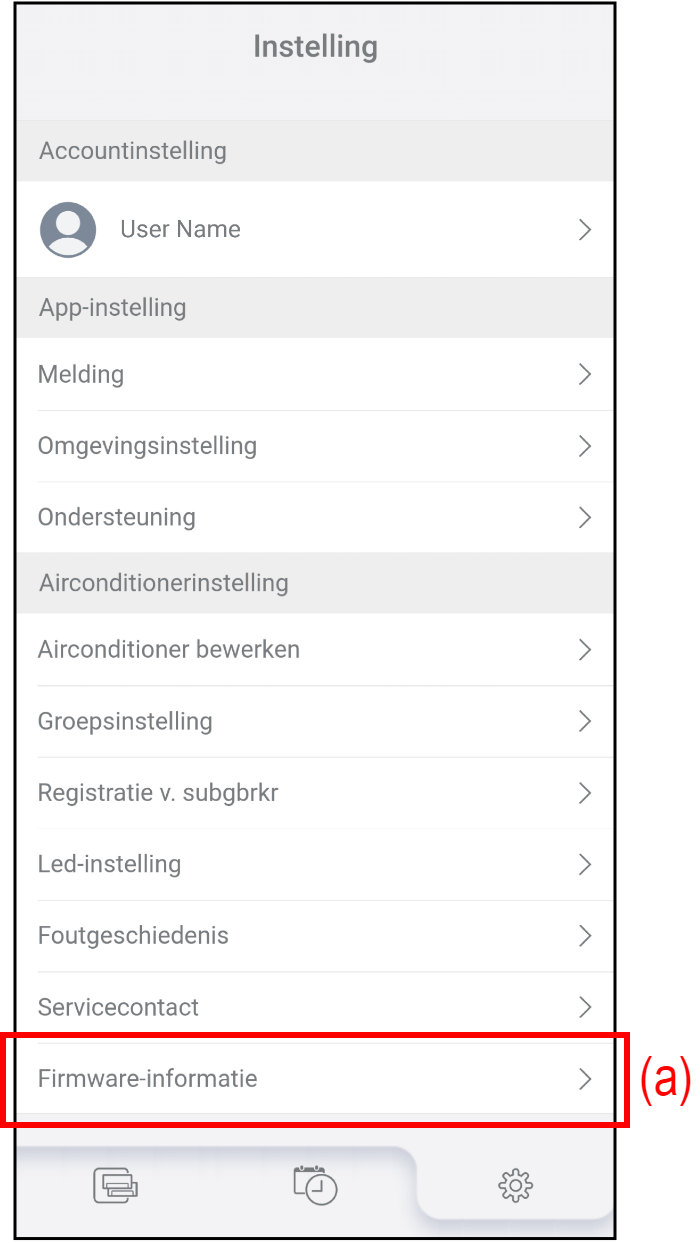This screenshot has height=1243, width=700.
Task: Tap the user profile avatar icon
Action: tap(68, 230)
